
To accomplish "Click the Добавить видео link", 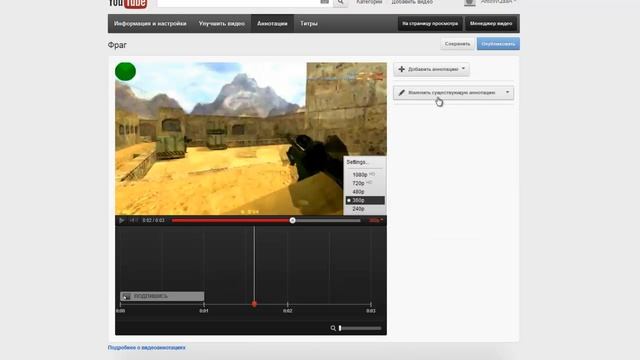I will 412,2.
